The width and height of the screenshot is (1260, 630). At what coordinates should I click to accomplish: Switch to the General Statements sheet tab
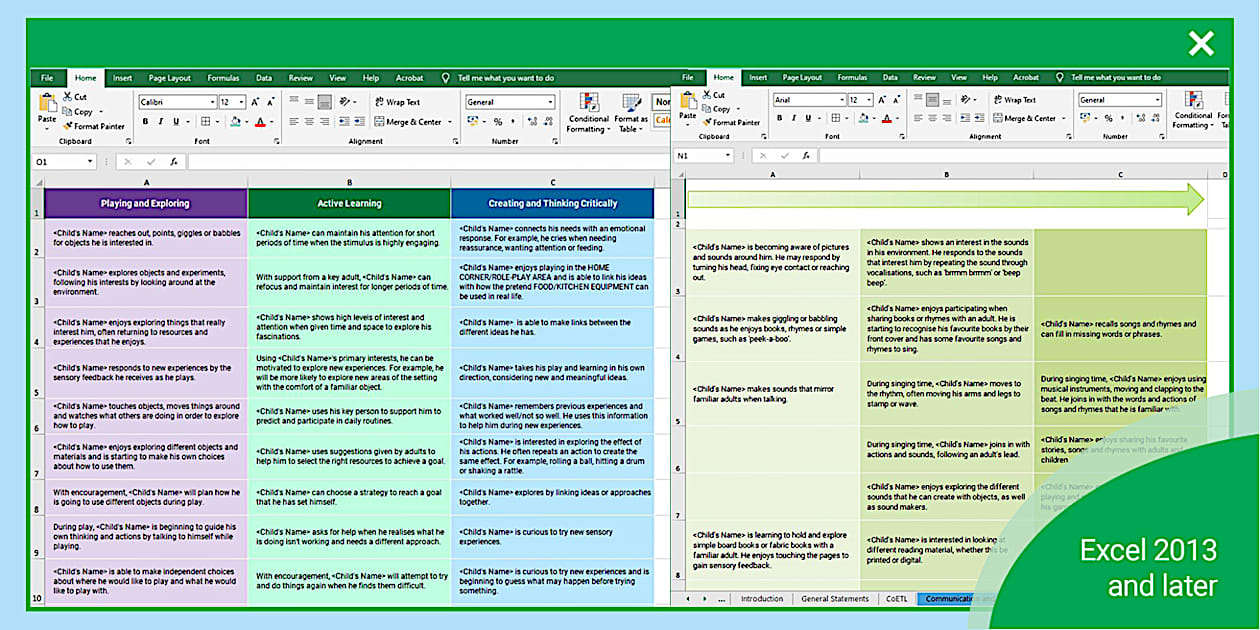834,599
